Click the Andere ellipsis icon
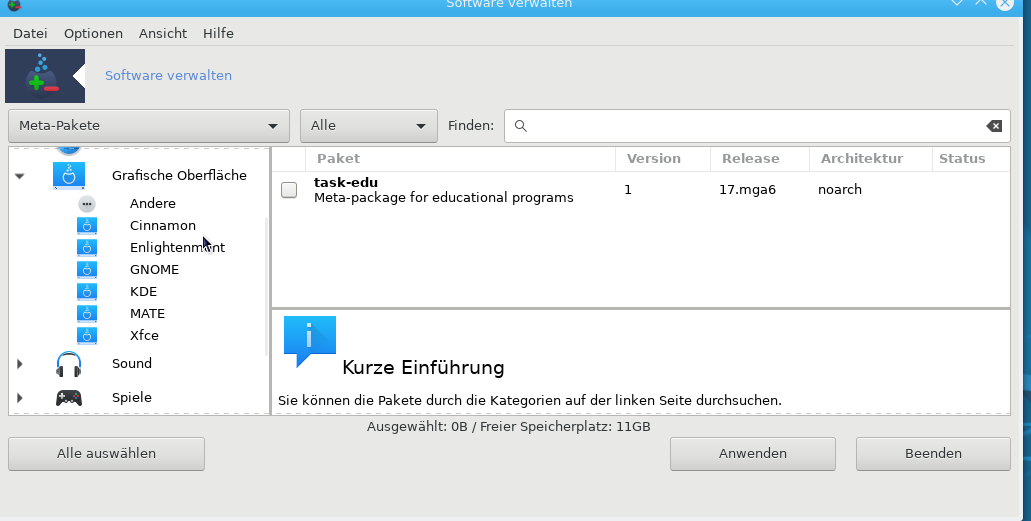The image size is (1031, 521). (x=87, y=204)
